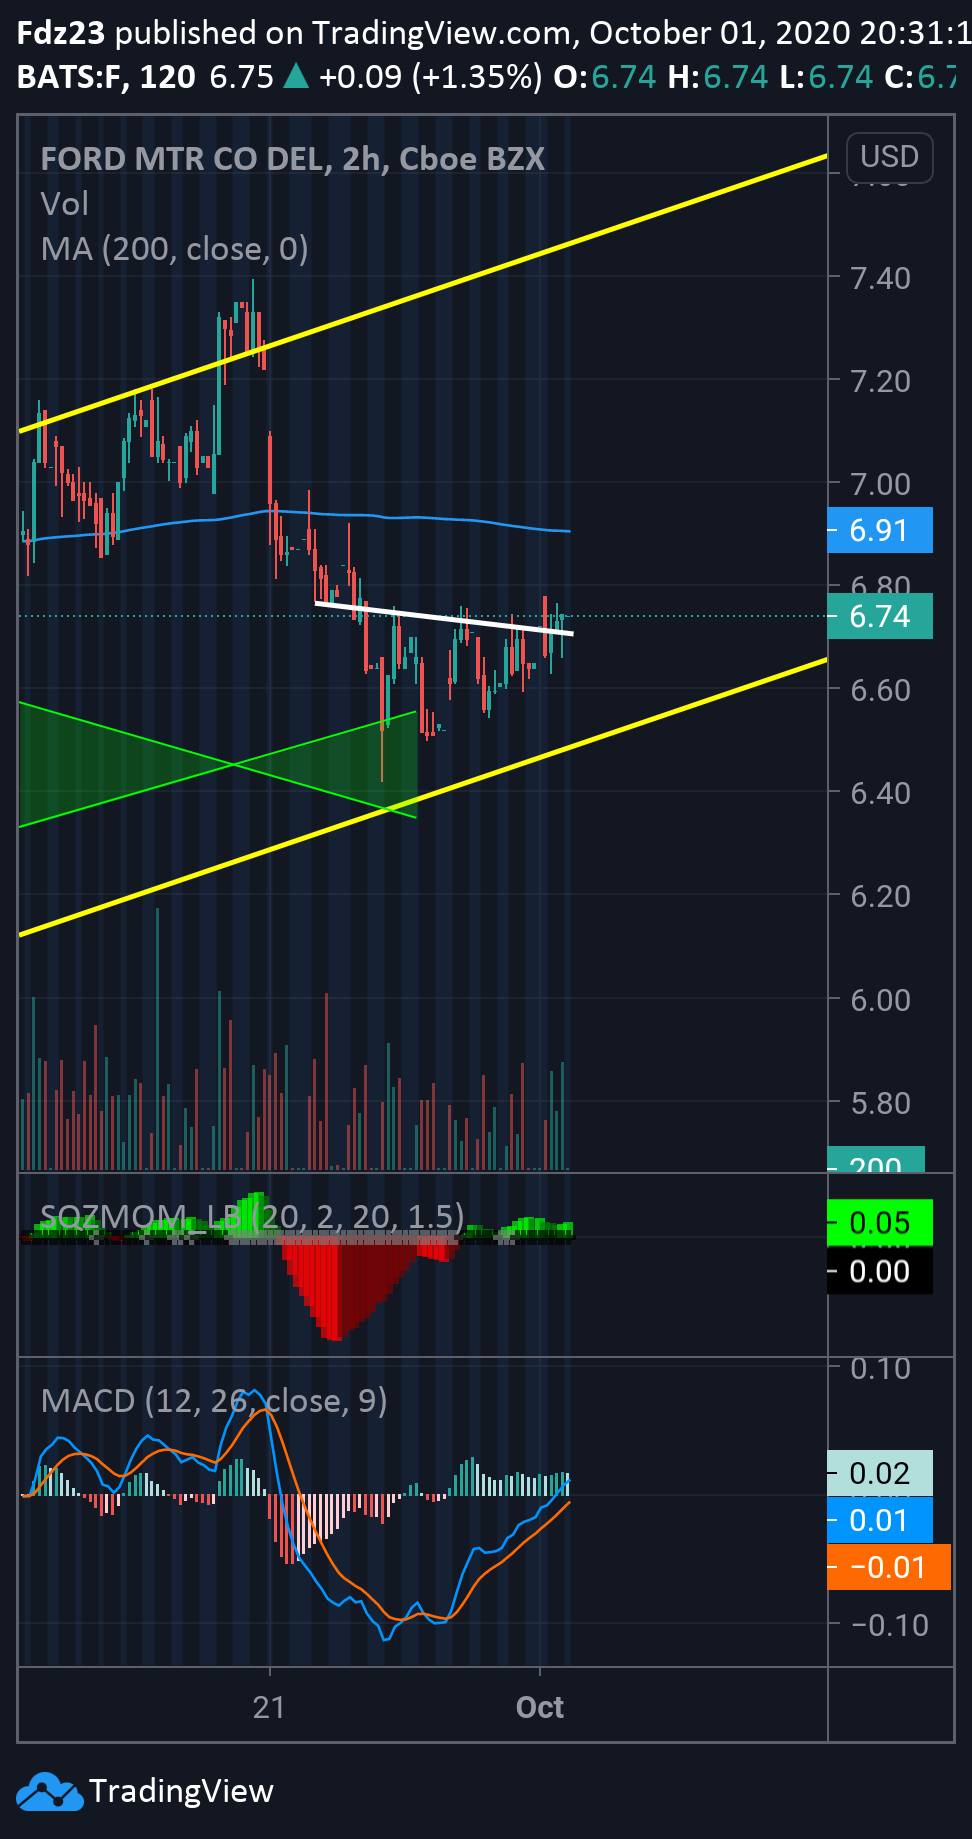Click the green 6.74 last price tag
This screenshot has width=972, height=1839.
click(x=880, y=616)
